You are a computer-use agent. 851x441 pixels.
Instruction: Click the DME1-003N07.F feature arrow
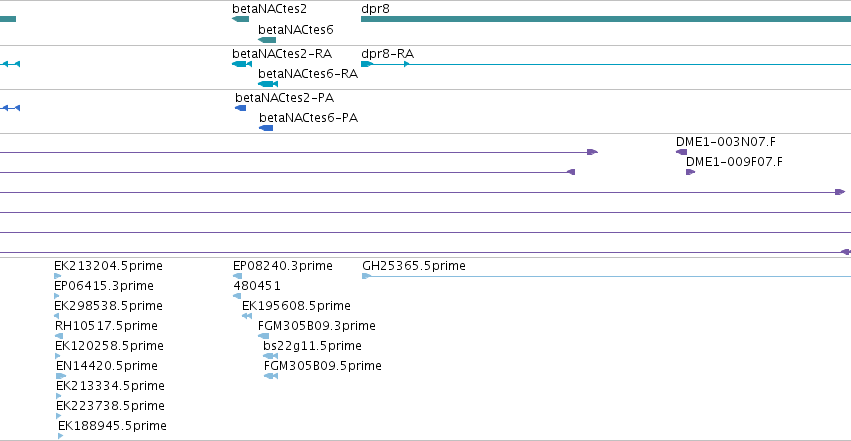(681, 152)
